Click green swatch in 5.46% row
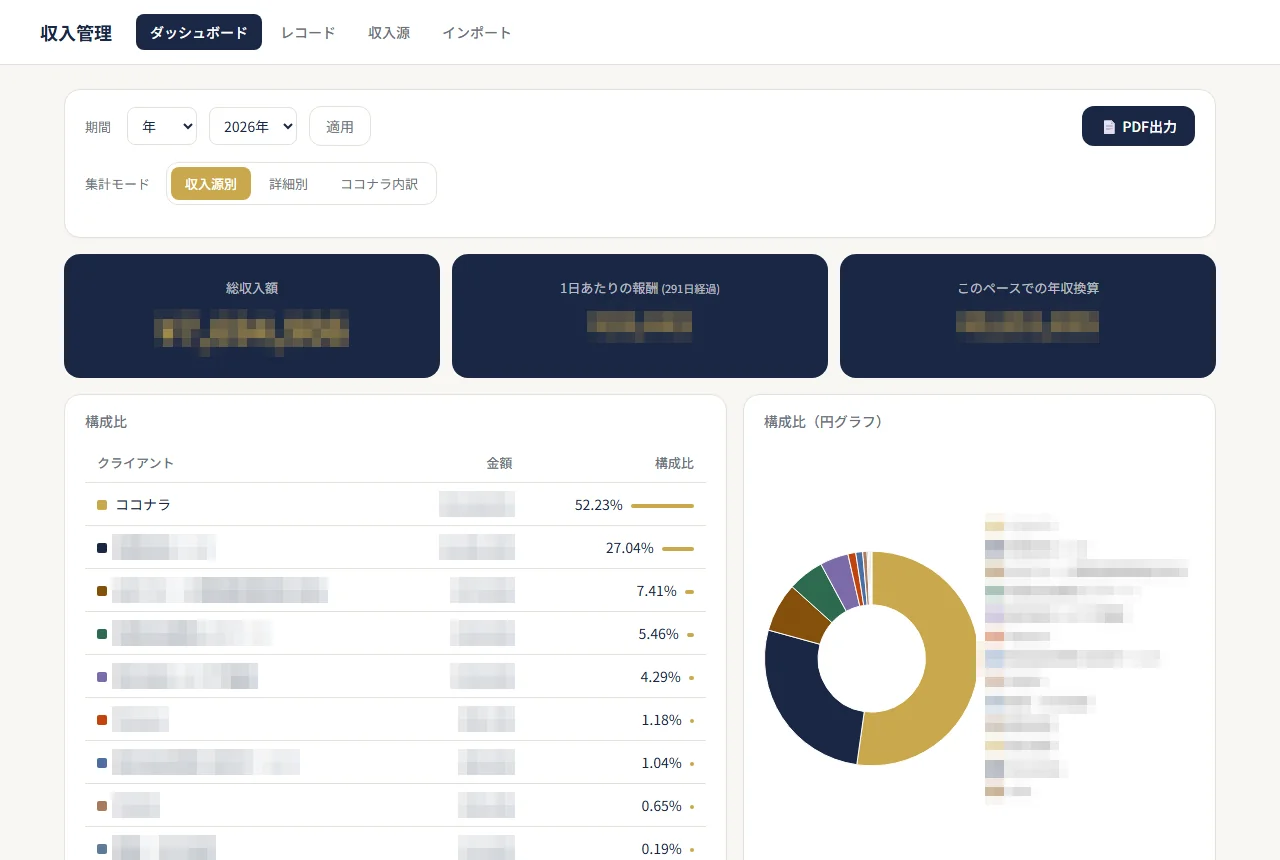This screenshot has height=860, width=1280. [x=102, y=634]
